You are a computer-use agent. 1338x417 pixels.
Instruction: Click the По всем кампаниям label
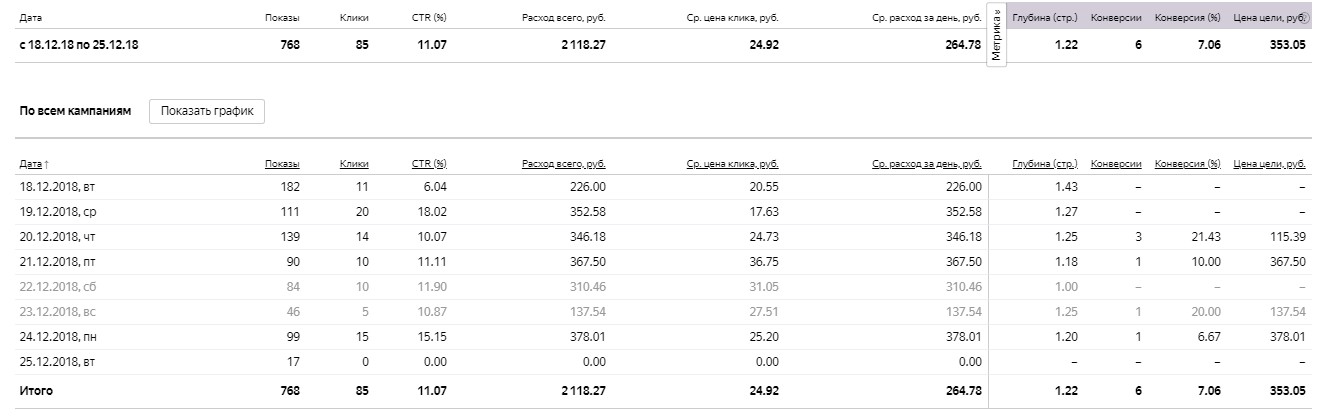75,111
